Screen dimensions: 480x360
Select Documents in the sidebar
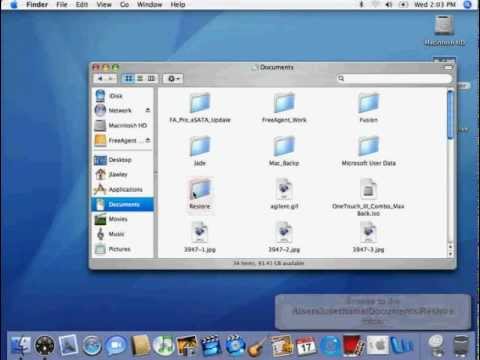pyautogui.click(x=123, y=204)
